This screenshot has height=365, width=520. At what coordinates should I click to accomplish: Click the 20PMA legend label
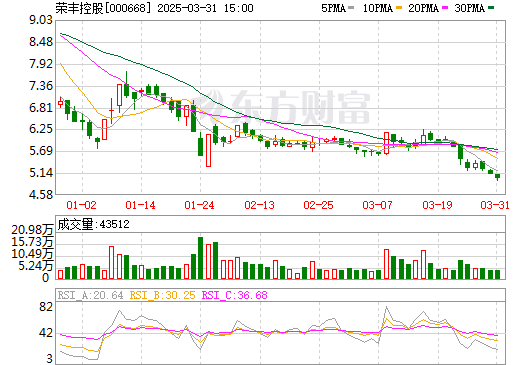(423, 8)
